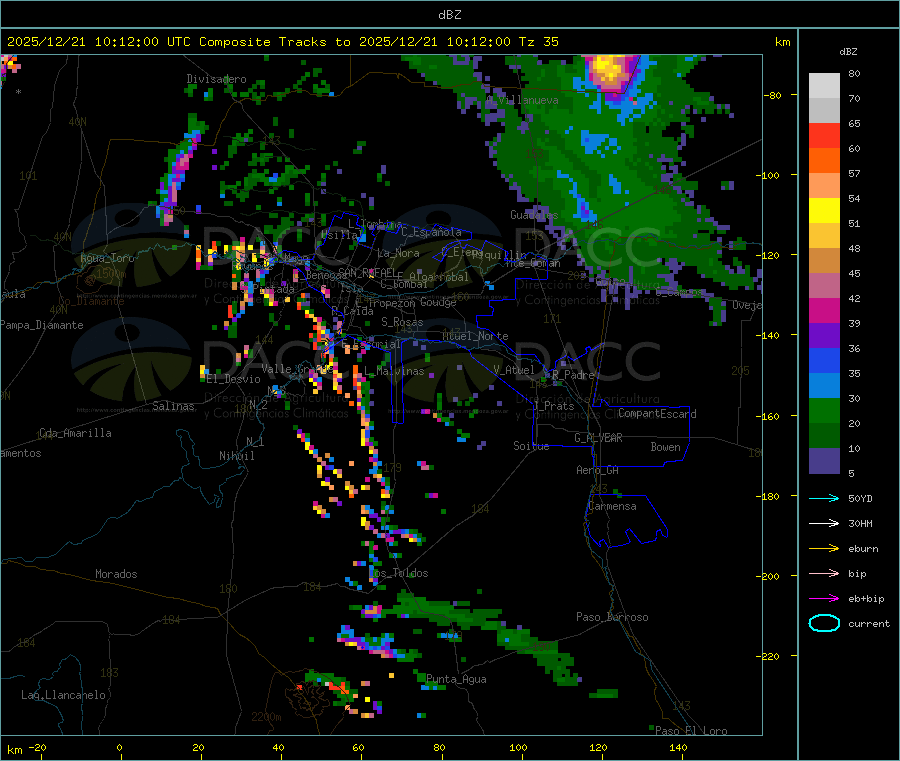Pick the magenta 39-42 dBZ swatch
Viewport: 900px width, 761px height.
click(x=824, y=311)
